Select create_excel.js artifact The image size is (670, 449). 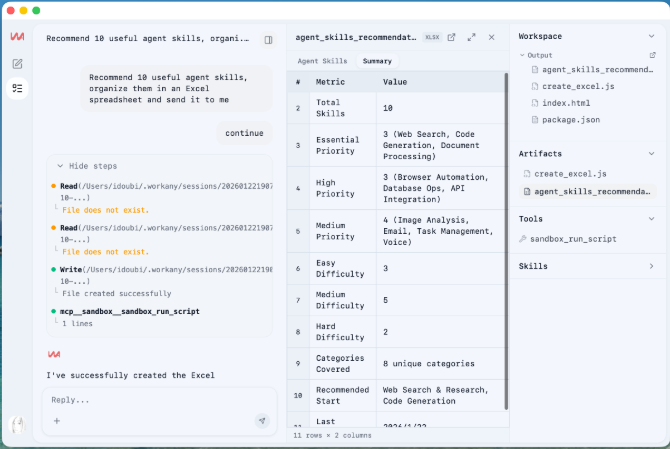pyautogui.click(x=565, y=174)
